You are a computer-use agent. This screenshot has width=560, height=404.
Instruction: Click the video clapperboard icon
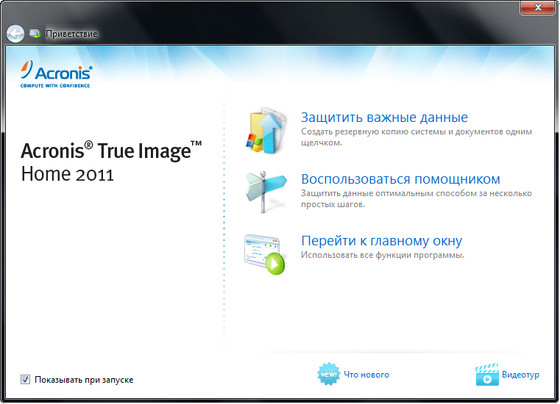pos(487,374)
